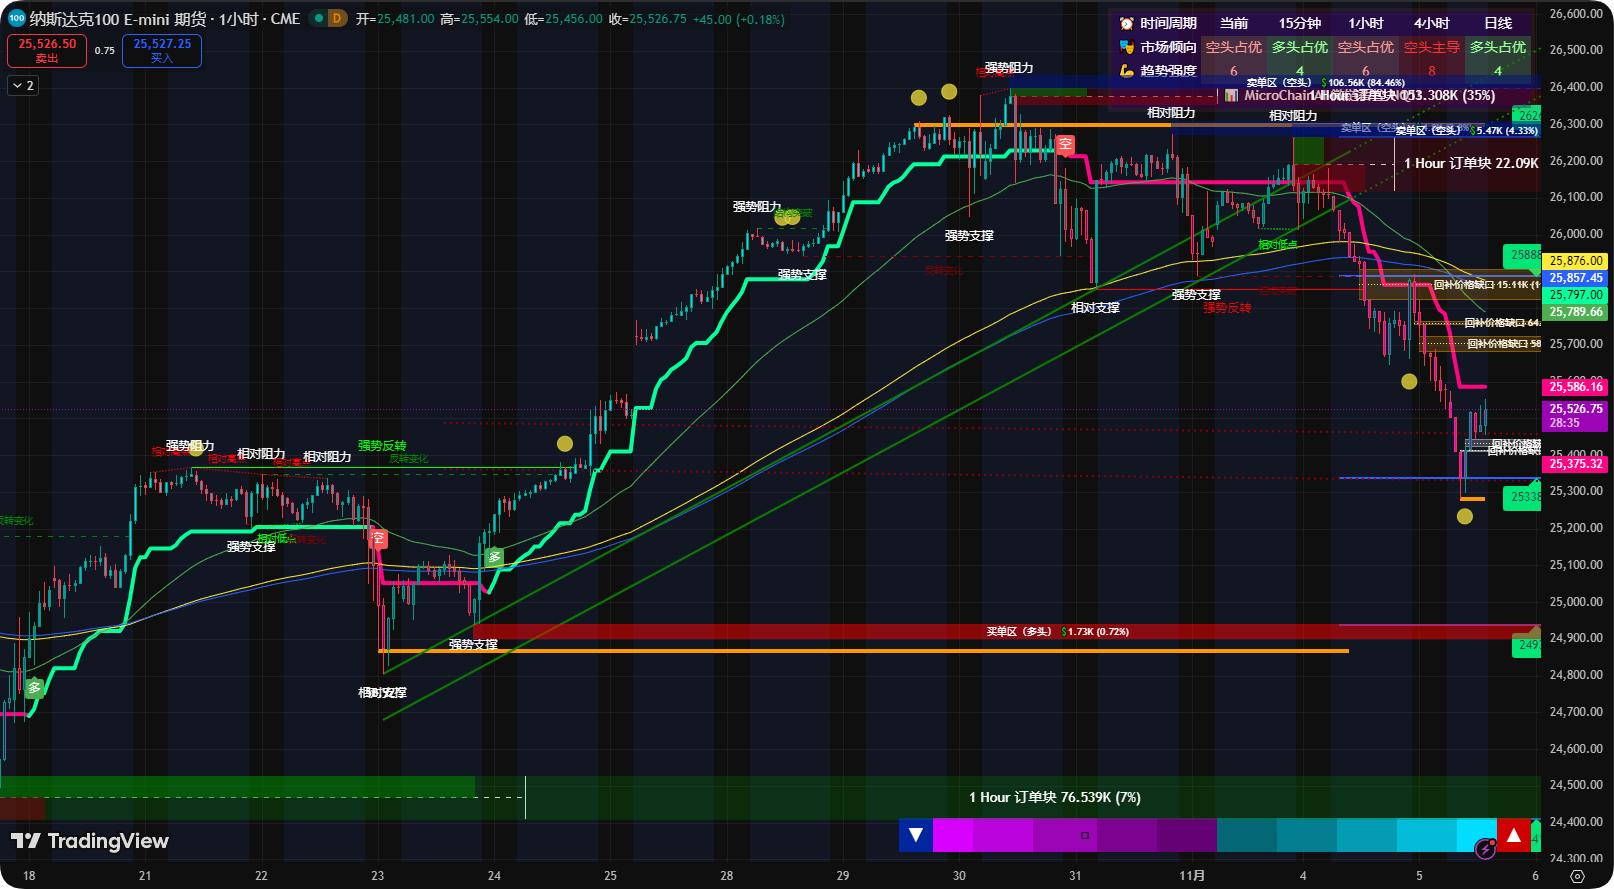Click the 25,527.25 买入 buy button
Image resolution: width=1614 pixels, height=889 pixels.
[x=162, y=50]
